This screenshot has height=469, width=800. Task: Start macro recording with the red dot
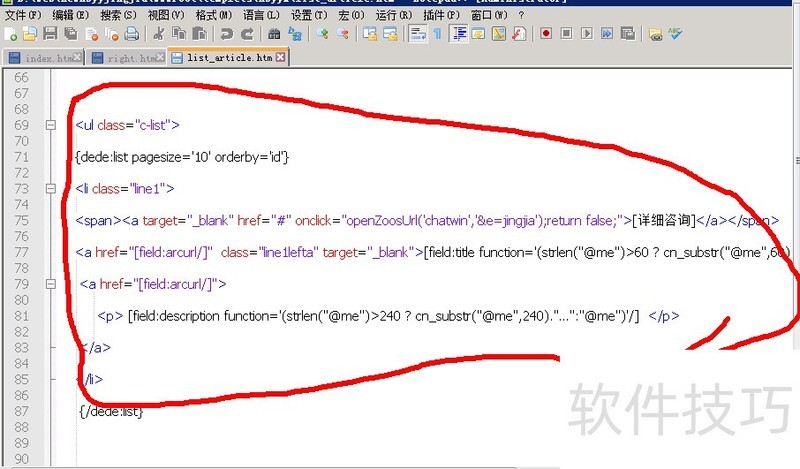click(546, 34)
